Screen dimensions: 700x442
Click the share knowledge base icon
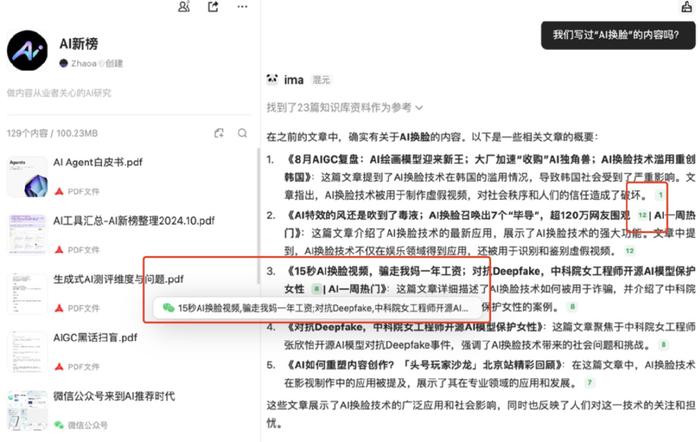[x=213, y=6]
